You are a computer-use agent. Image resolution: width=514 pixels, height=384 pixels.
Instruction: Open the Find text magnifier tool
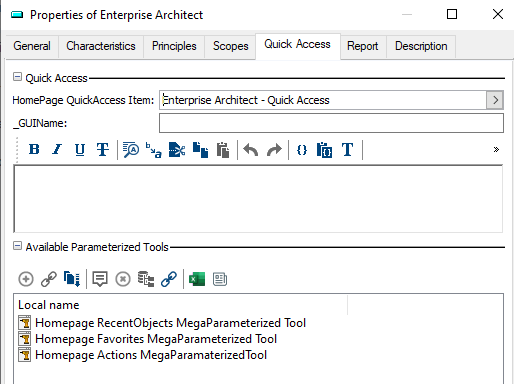click(x=131, y=150)
